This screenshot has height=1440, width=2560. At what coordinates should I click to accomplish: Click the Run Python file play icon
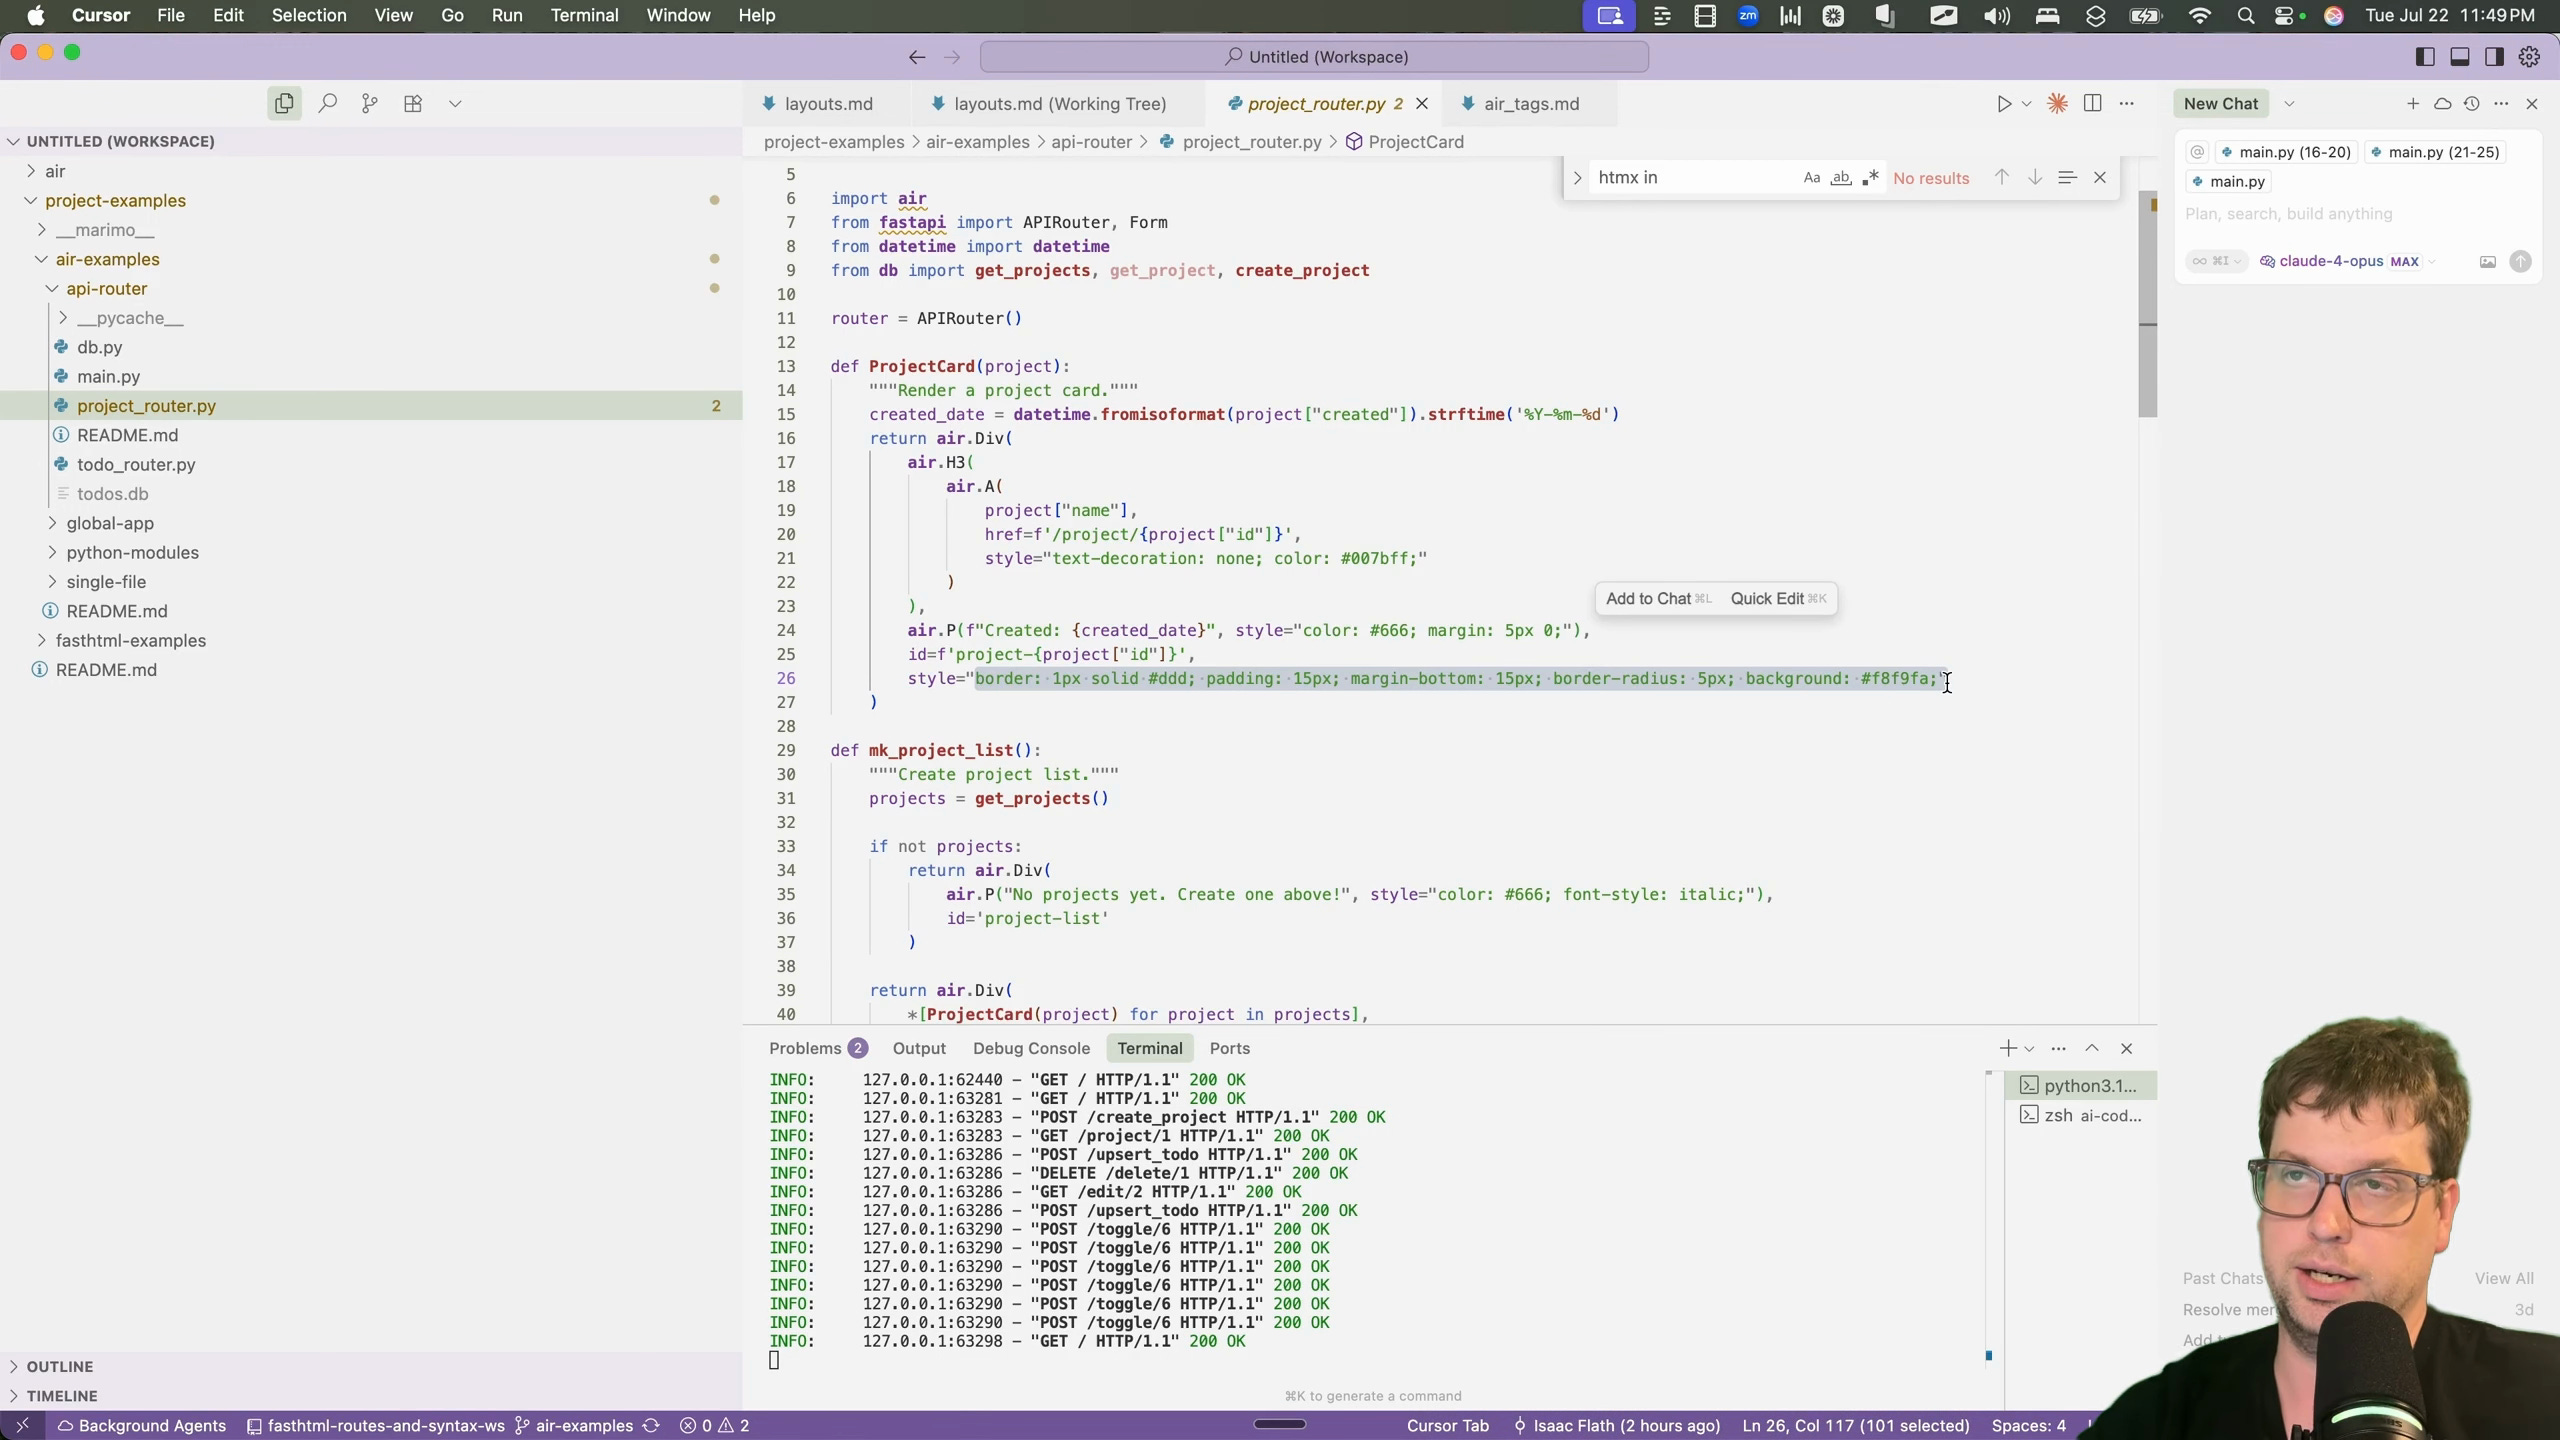[2003, 103]
